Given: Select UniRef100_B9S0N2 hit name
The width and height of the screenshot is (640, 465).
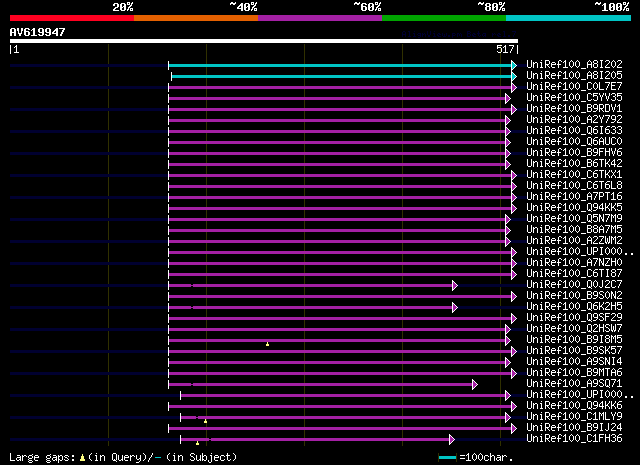Looking at the screenshot, I should pyautogui.click(x=574, y=296).
